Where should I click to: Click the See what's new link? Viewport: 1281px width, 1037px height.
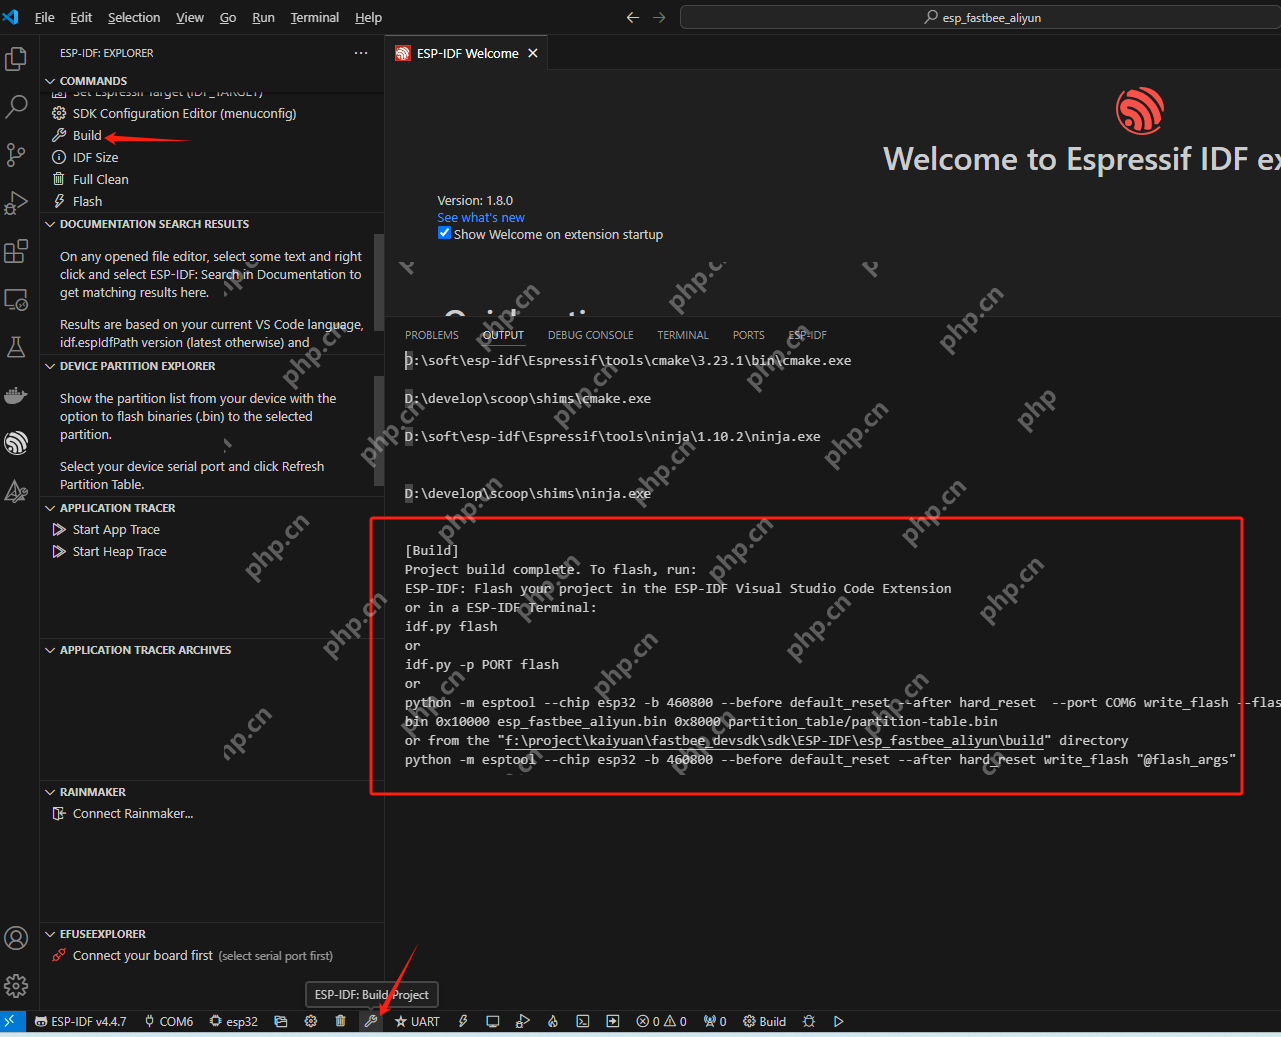point(481,217)
